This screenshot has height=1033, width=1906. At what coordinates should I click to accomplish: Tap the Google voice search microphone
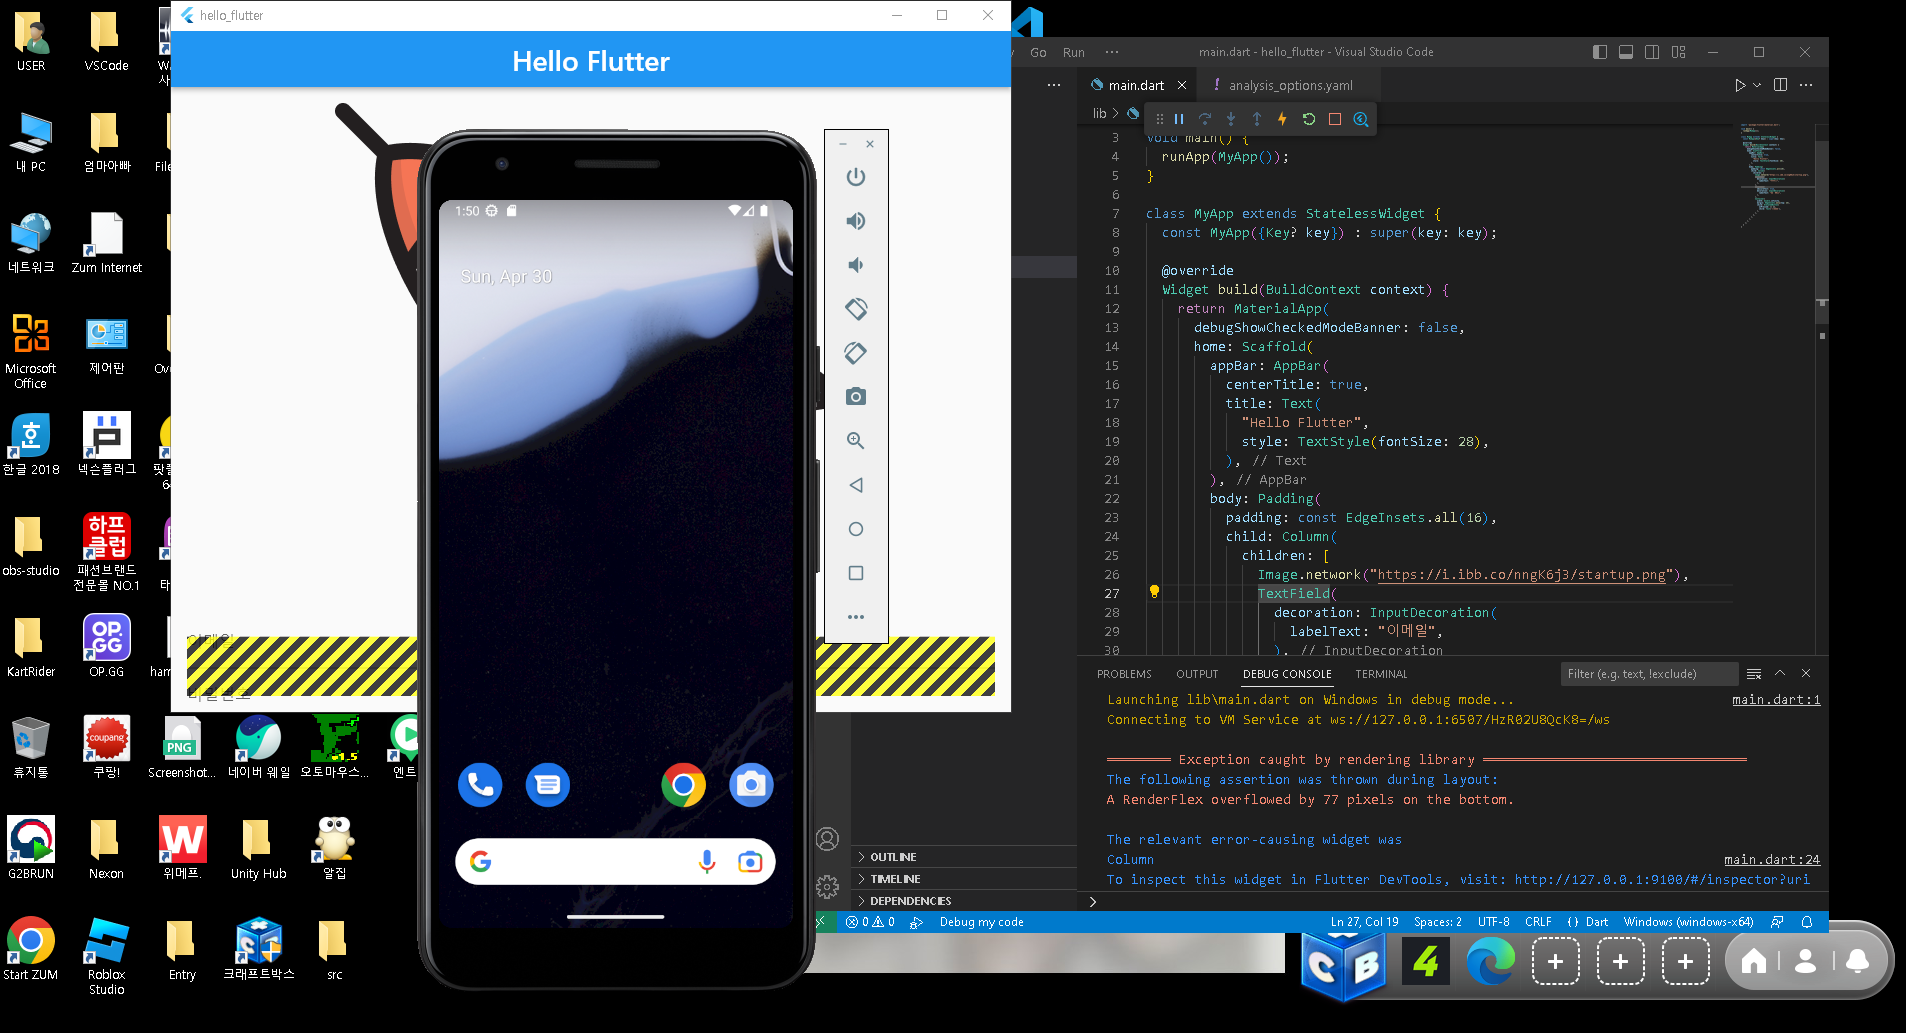(707, 862)
